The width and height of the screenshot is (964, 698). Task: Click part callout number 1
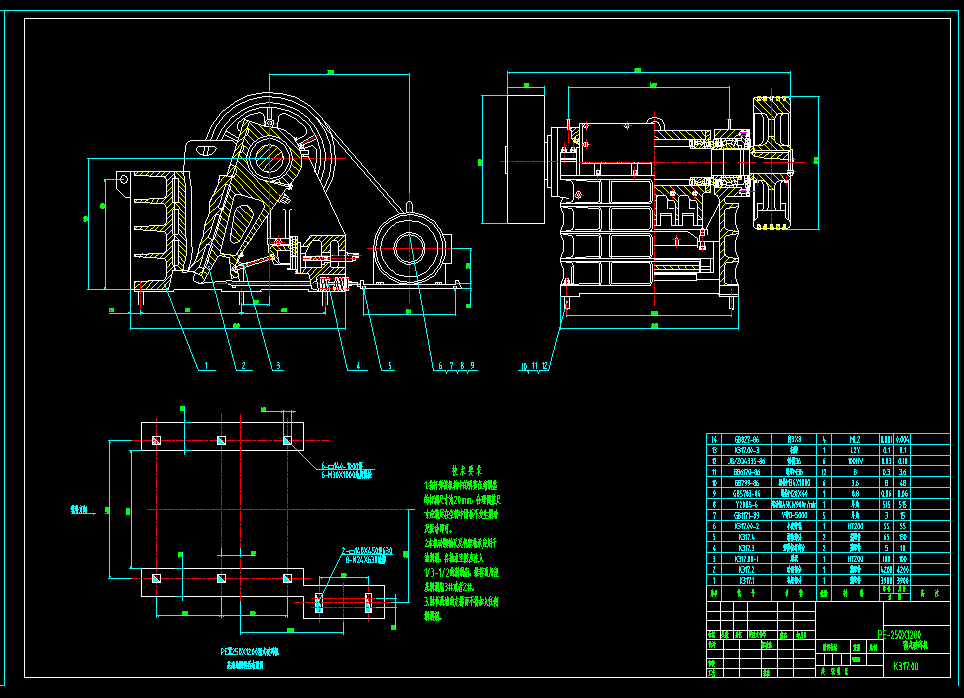coord(206,366)
